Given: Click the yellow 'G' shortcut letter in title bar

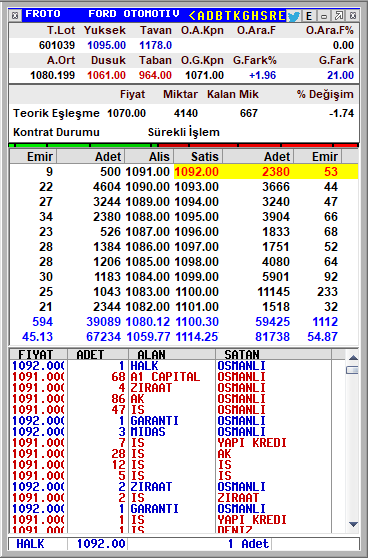Looking at the screenshot, I should [x=246, y=16].
